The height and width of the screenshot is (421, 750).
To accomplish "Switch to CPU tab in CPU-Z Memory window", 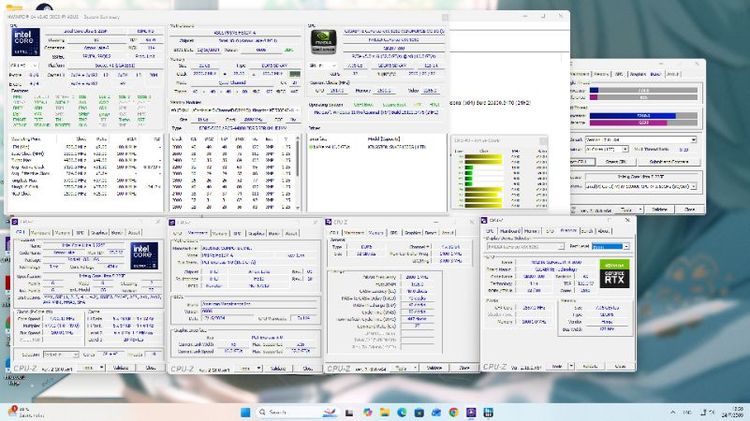I will pyautogui.click(x=333, y=233).
